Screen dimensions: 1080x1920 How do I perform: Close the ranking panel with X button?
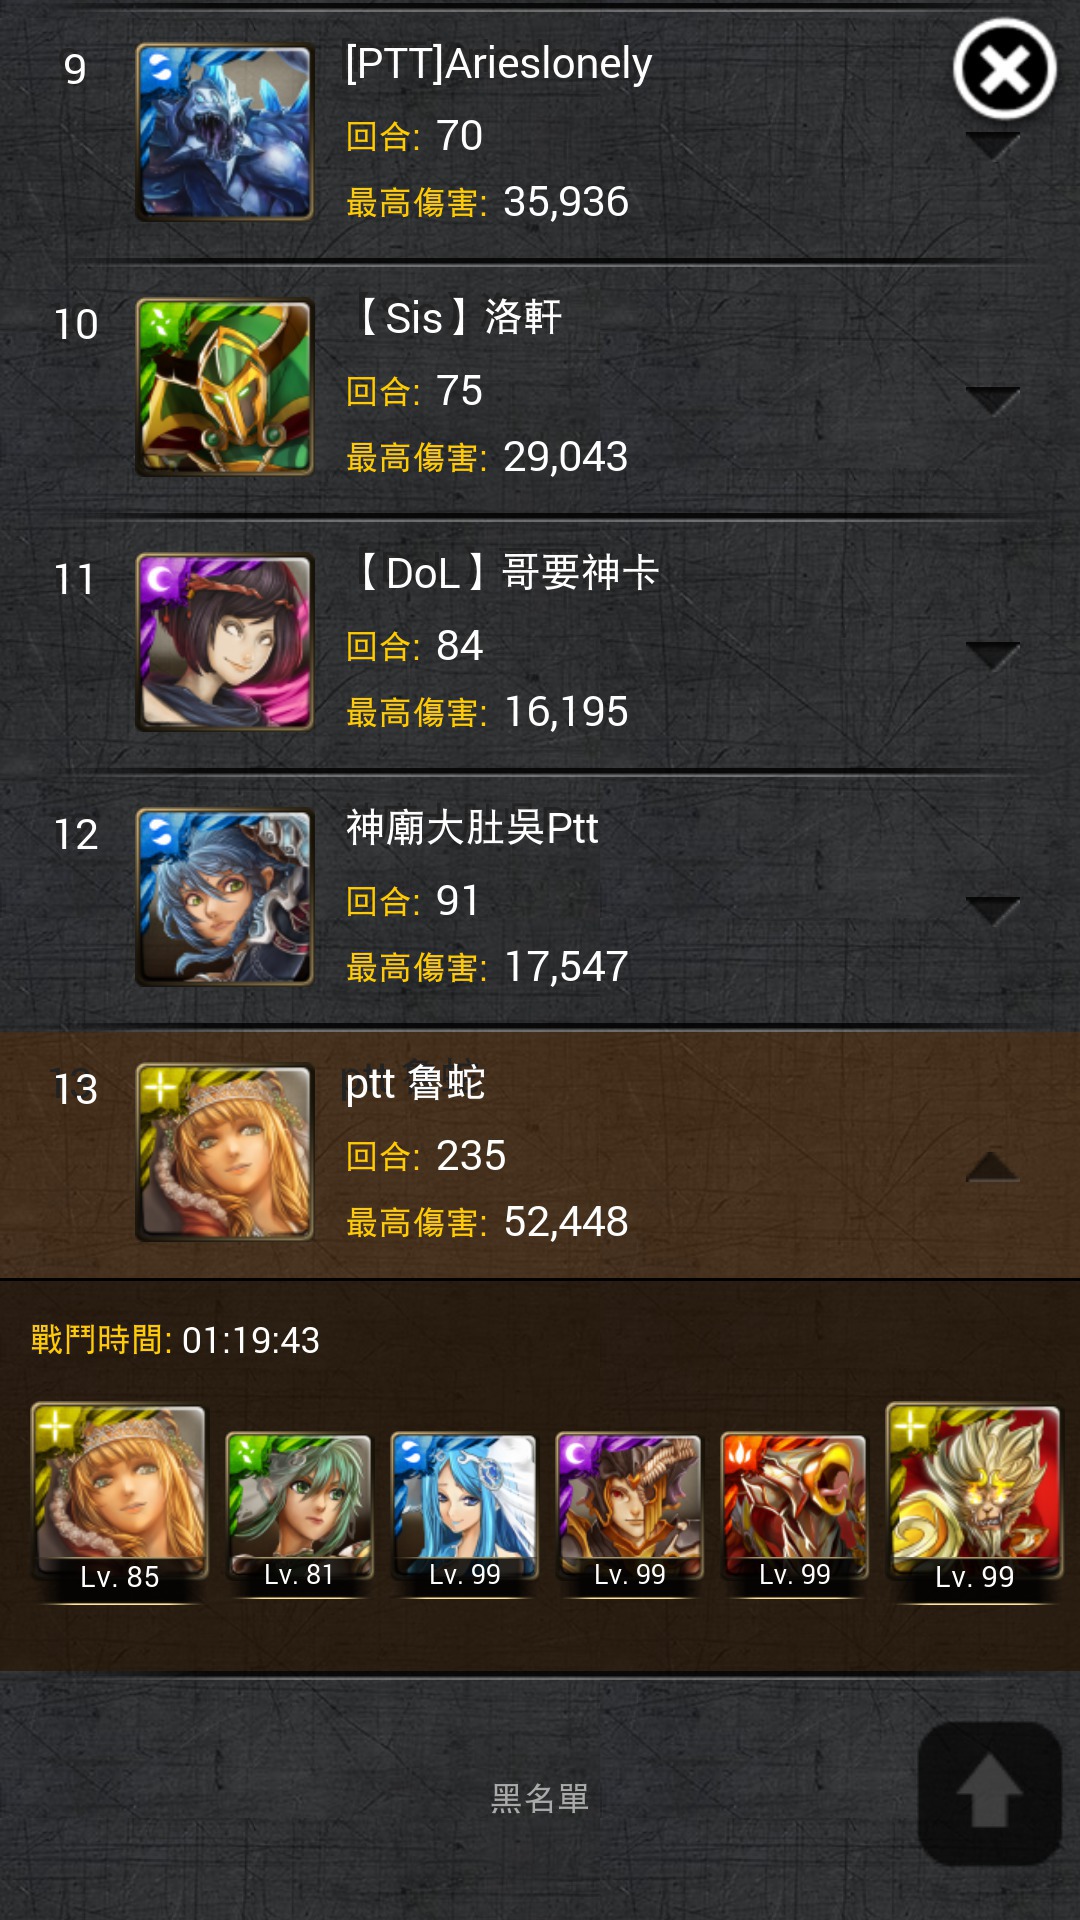click(x=1004, y=70)
